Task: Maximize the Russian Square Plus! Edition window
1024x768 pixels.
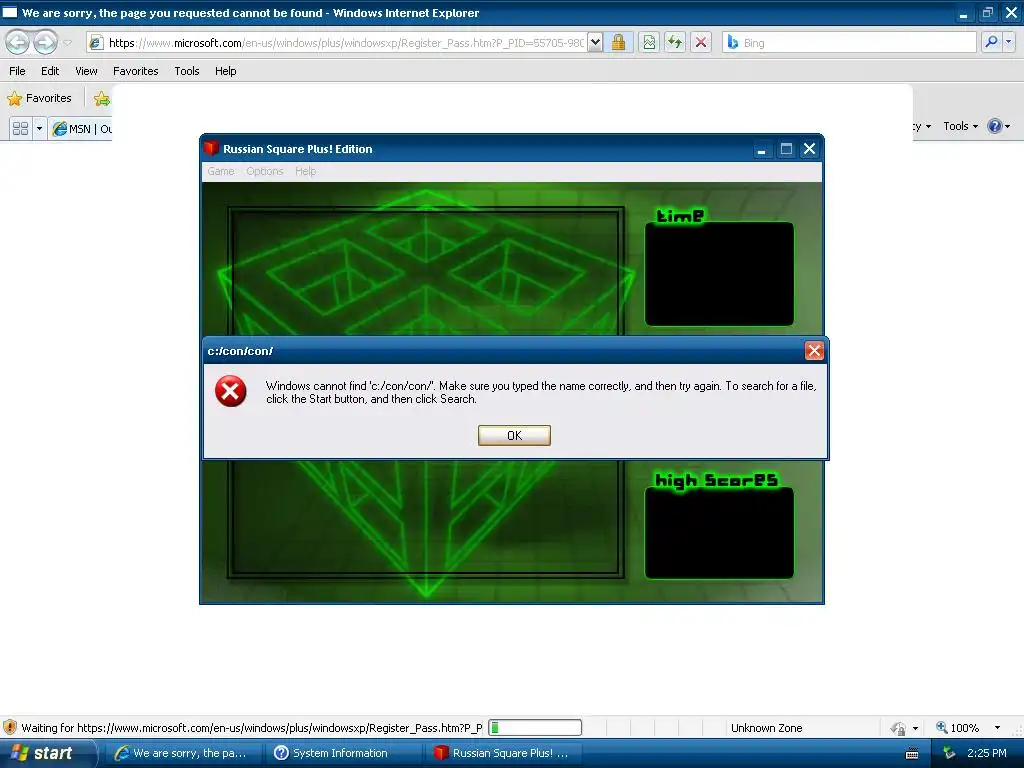Action: (x=786, y=149)
